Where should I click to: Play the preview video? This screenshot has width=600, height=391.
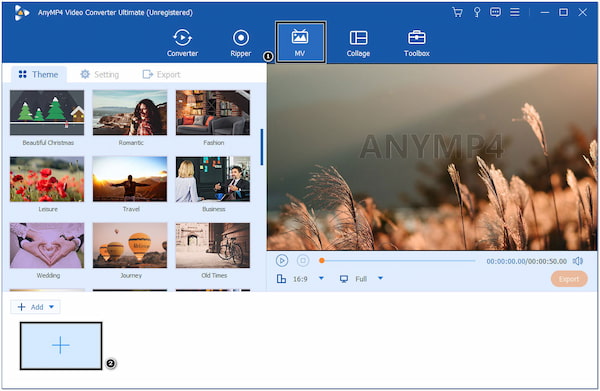pos(282,261)
